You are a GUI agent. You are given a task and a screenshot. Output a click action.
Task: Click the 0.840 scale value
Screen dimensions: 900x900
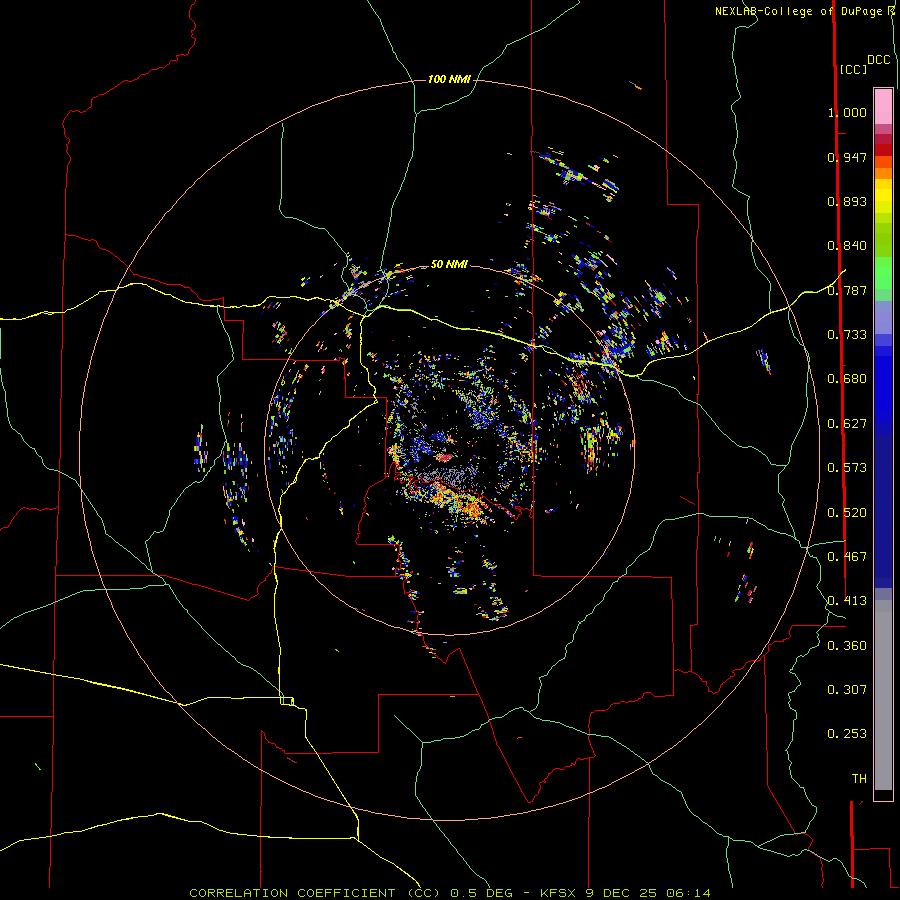click(x=847, y=246)
